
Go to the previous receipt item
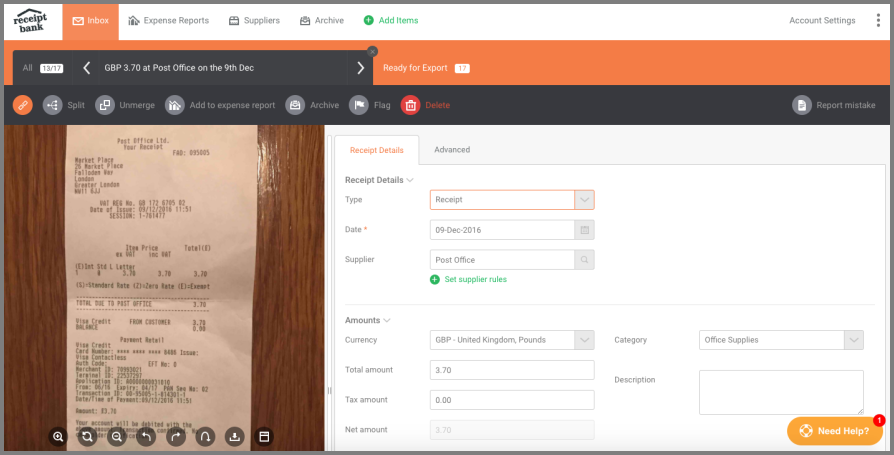(x=87, y=68)
